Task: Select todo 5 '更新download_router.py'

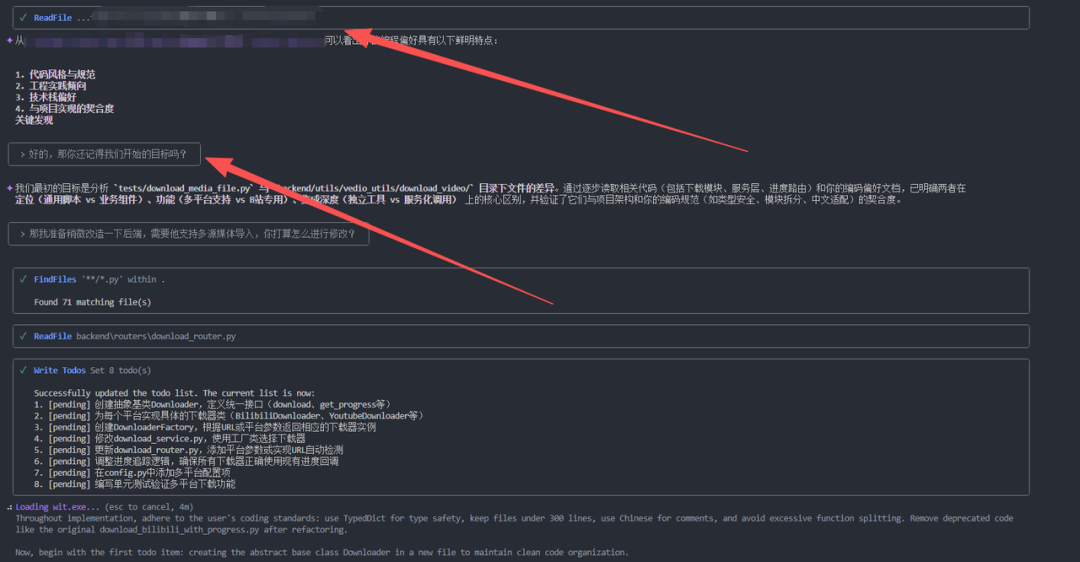Action: (x=189, y=450)
